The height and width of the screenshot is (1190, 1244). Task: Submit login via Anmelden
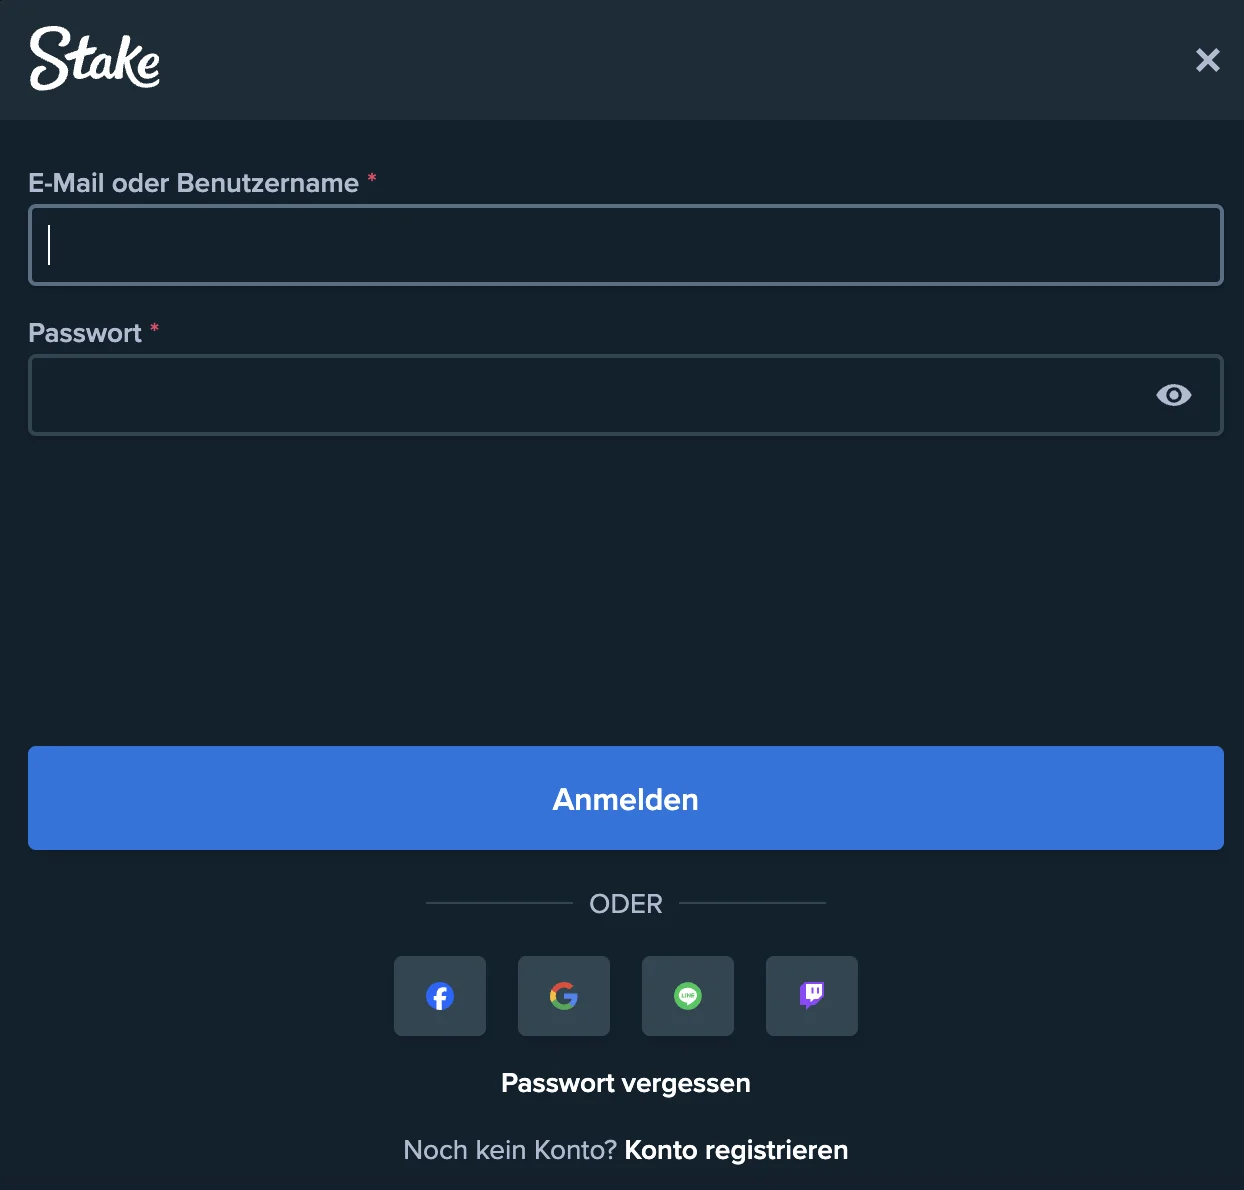point(626,798)
